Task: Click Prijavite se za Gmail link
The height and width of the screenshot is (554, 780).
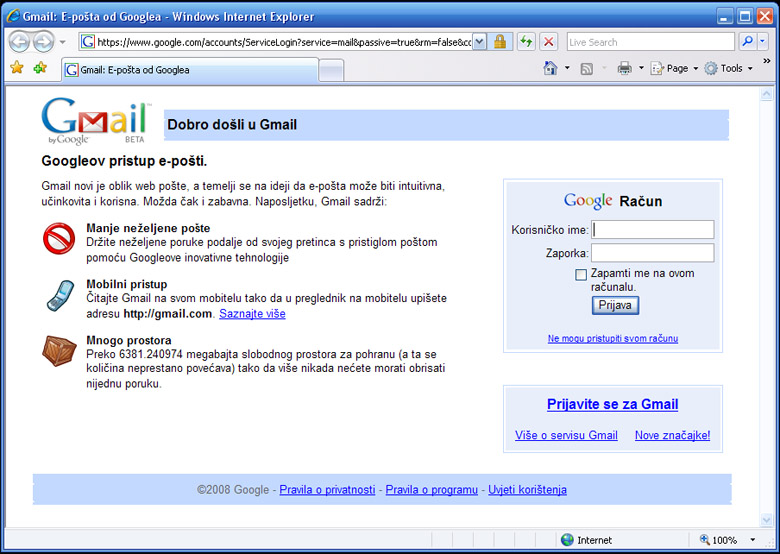Action: [612, 404]
